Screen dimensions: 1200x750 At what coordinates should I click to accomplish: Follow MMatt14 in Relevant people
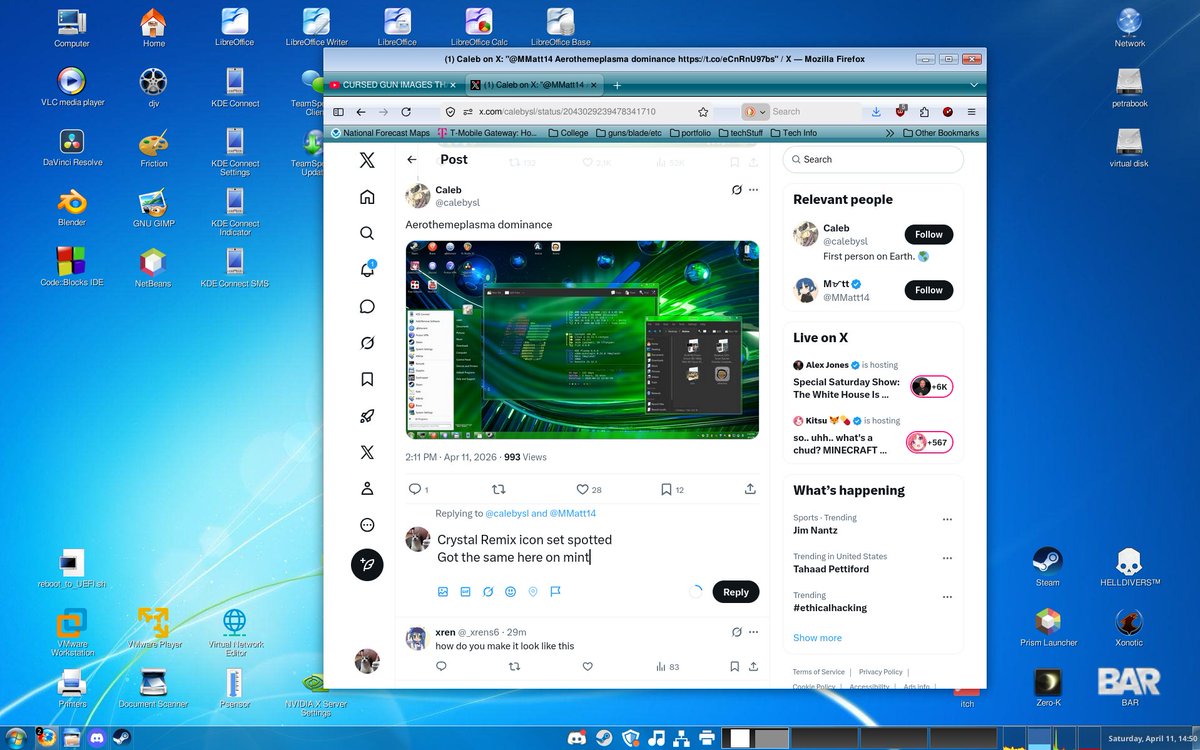coord(929,290)
